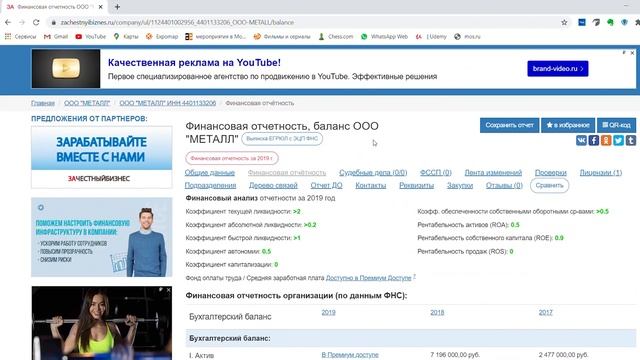Share the page on Facebook
The height and width of the screenshot is (360, 640).
593,140
